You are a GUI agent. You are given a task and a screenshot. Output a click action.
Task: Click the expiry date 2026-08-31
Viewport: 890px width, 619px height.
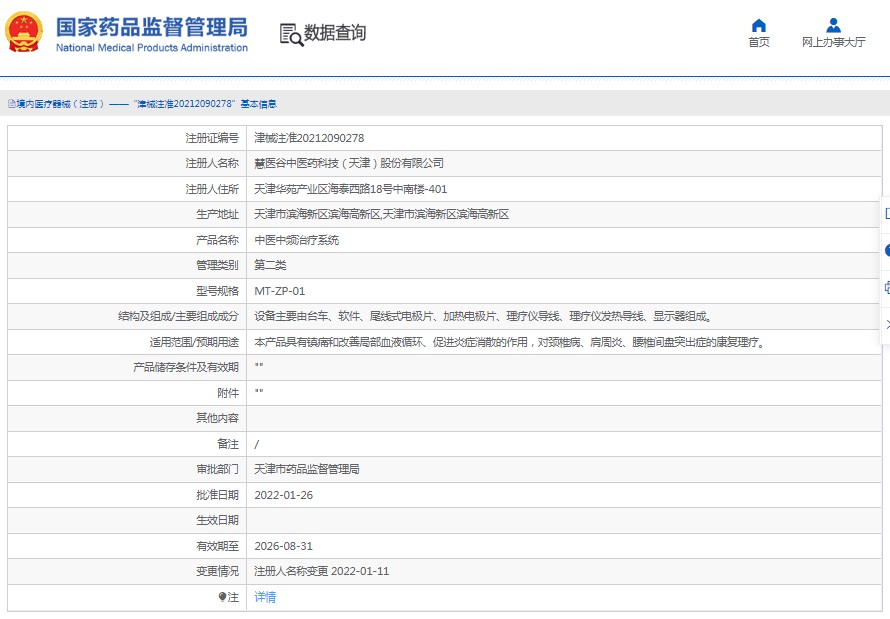[283, 546]
